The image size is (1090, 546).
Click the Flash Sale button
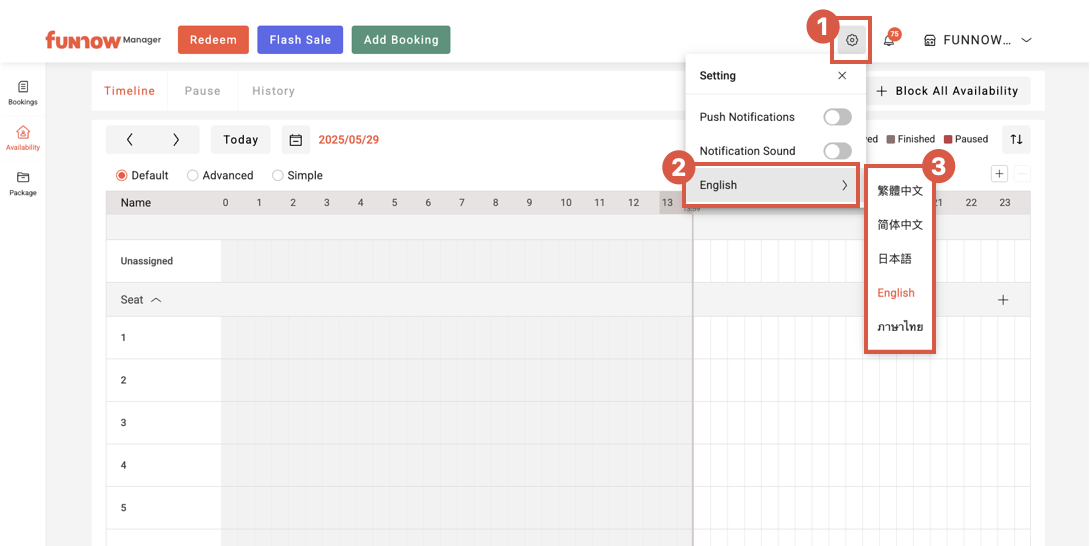tap(300, 40)
